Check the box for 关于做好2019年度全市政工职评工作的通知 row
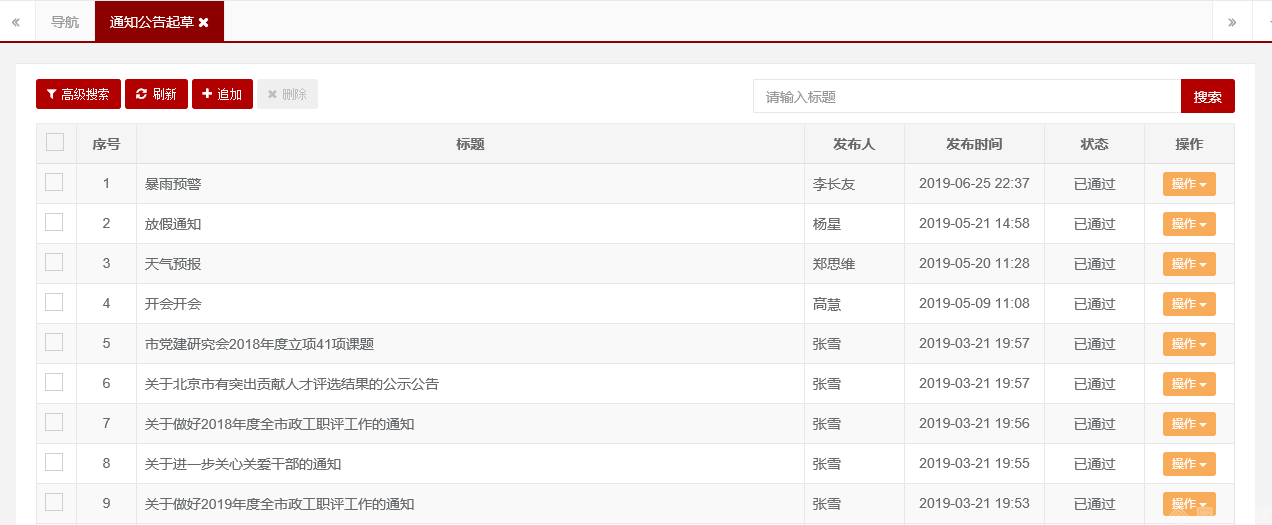This screenshot has height=525, width=1272. (x=54, y=502)
